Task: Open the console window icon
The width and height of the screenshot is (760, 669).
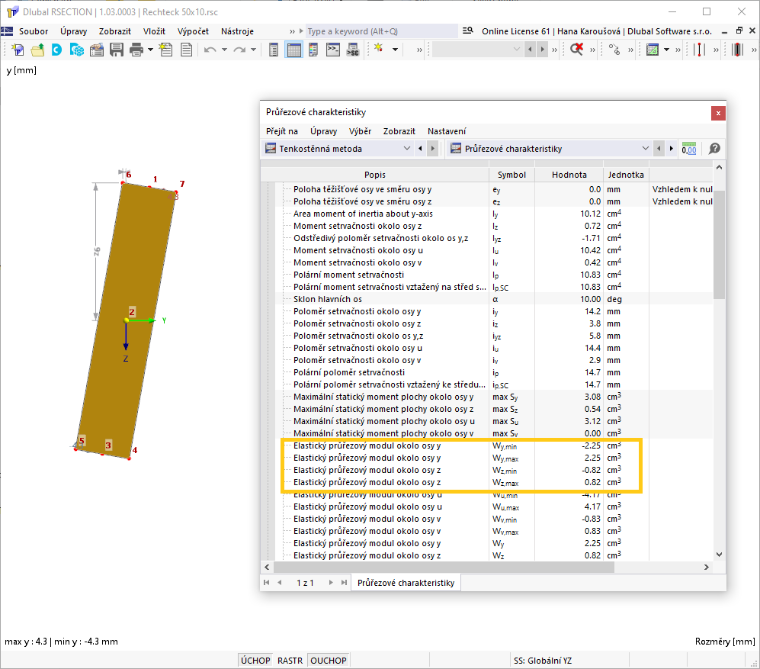Action: tap(333, 49)
